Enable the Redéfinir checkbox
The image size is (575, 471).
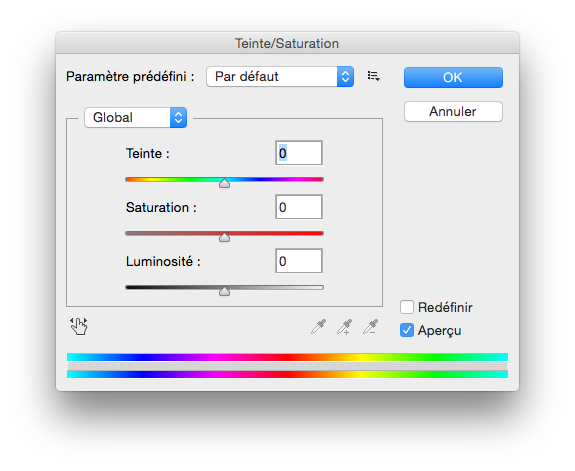coord(407,307)
